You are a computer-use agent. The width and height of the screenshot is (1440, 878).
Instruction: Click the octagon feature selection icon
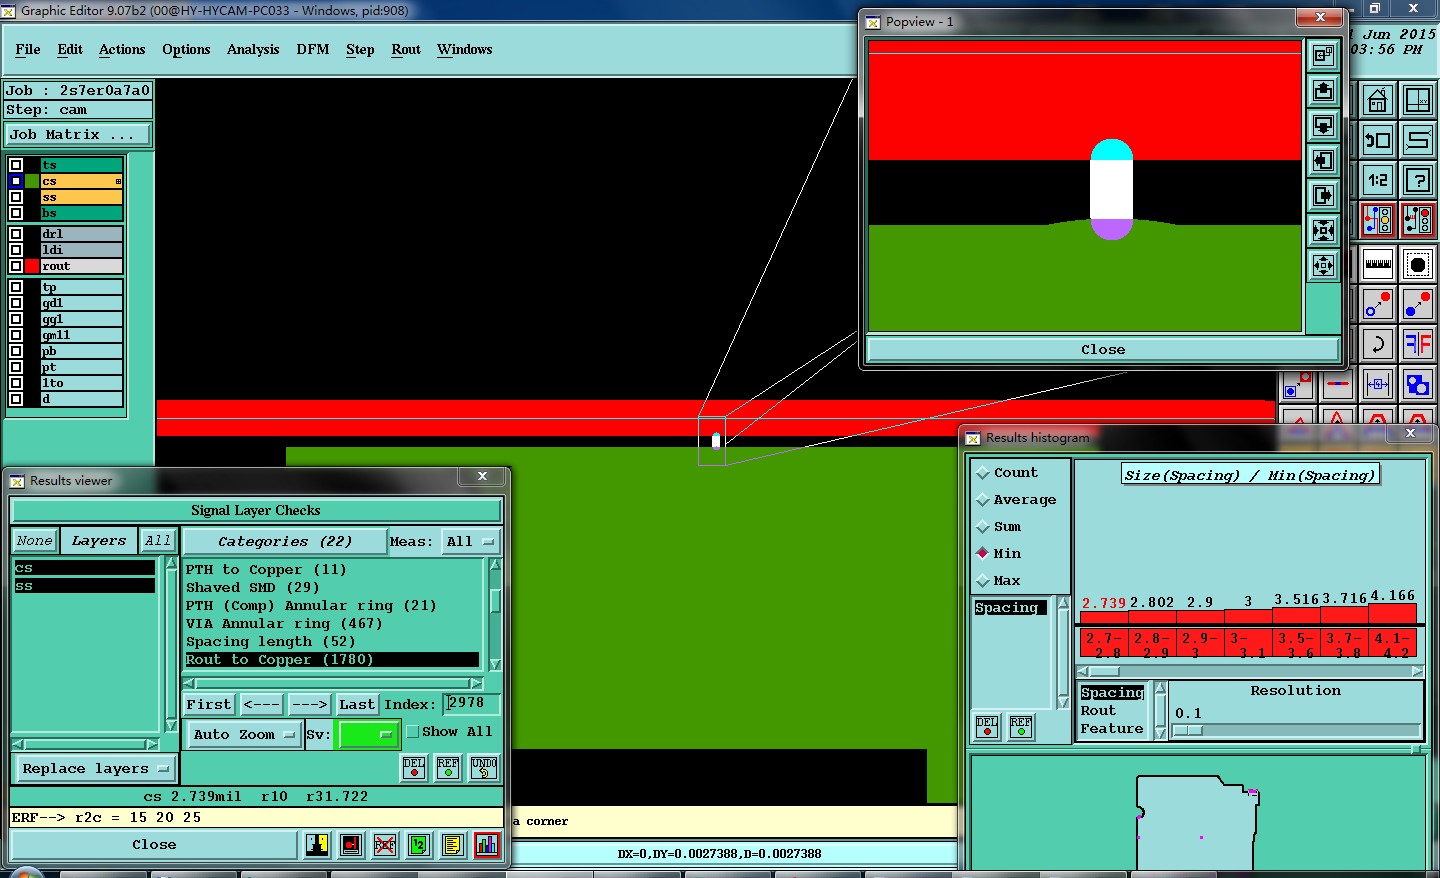[x=1418, y=264]
